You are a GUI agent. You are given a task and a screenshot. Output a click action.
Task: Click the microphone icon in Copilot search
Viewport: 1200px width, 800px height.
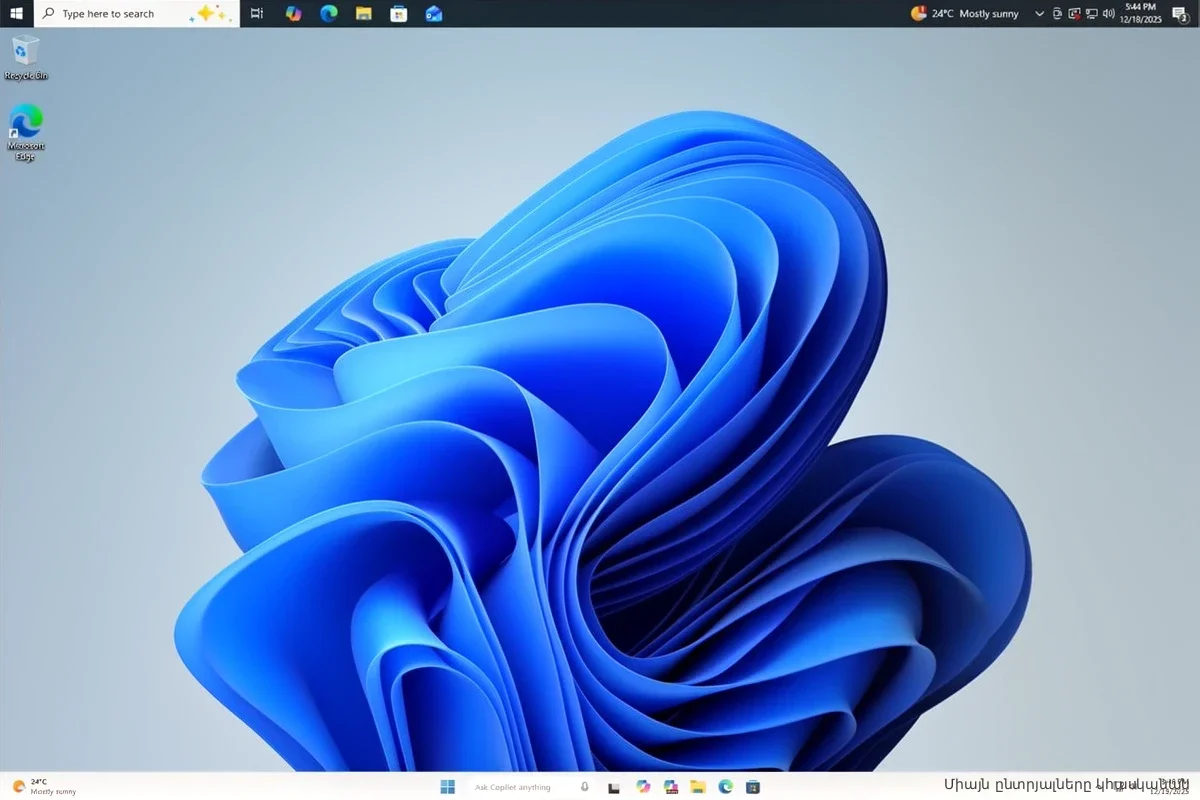[x=585, y=787]
